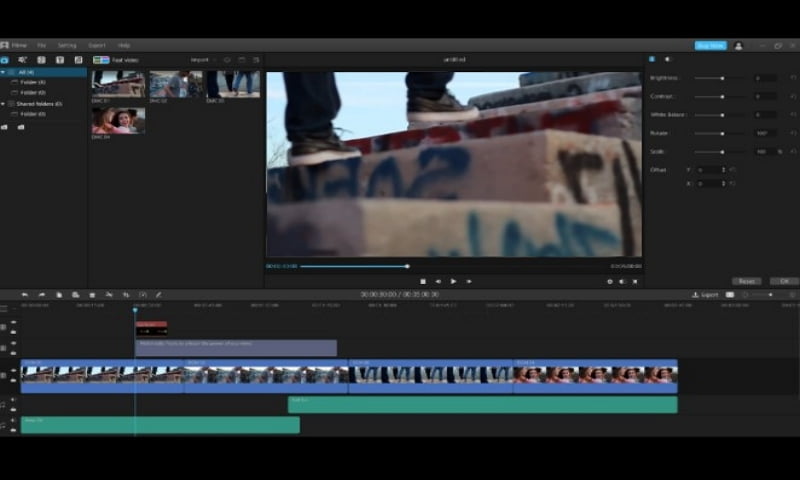The width and height of the screenshot is (800, 480).
Task: Click the Export button above timeline
Action: [705, 295]
